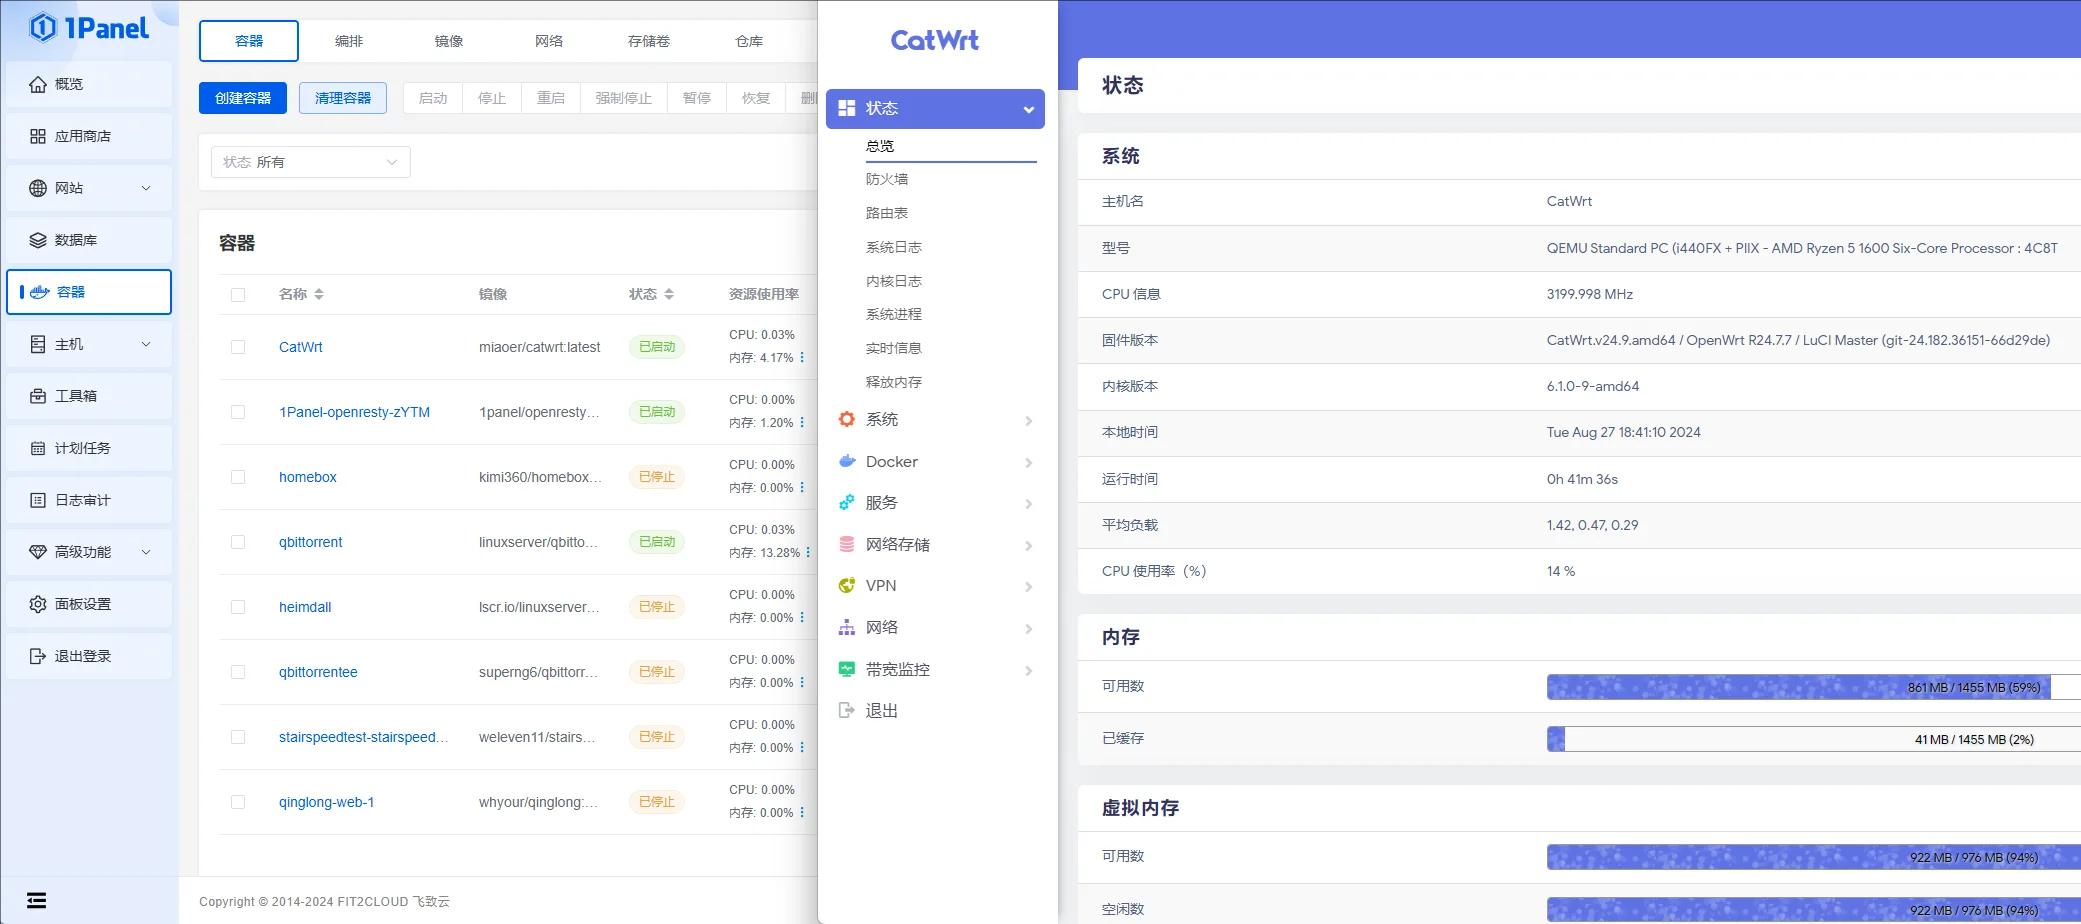Click the CatWrt logo title
2081x924 pixels.
[935, 40]
